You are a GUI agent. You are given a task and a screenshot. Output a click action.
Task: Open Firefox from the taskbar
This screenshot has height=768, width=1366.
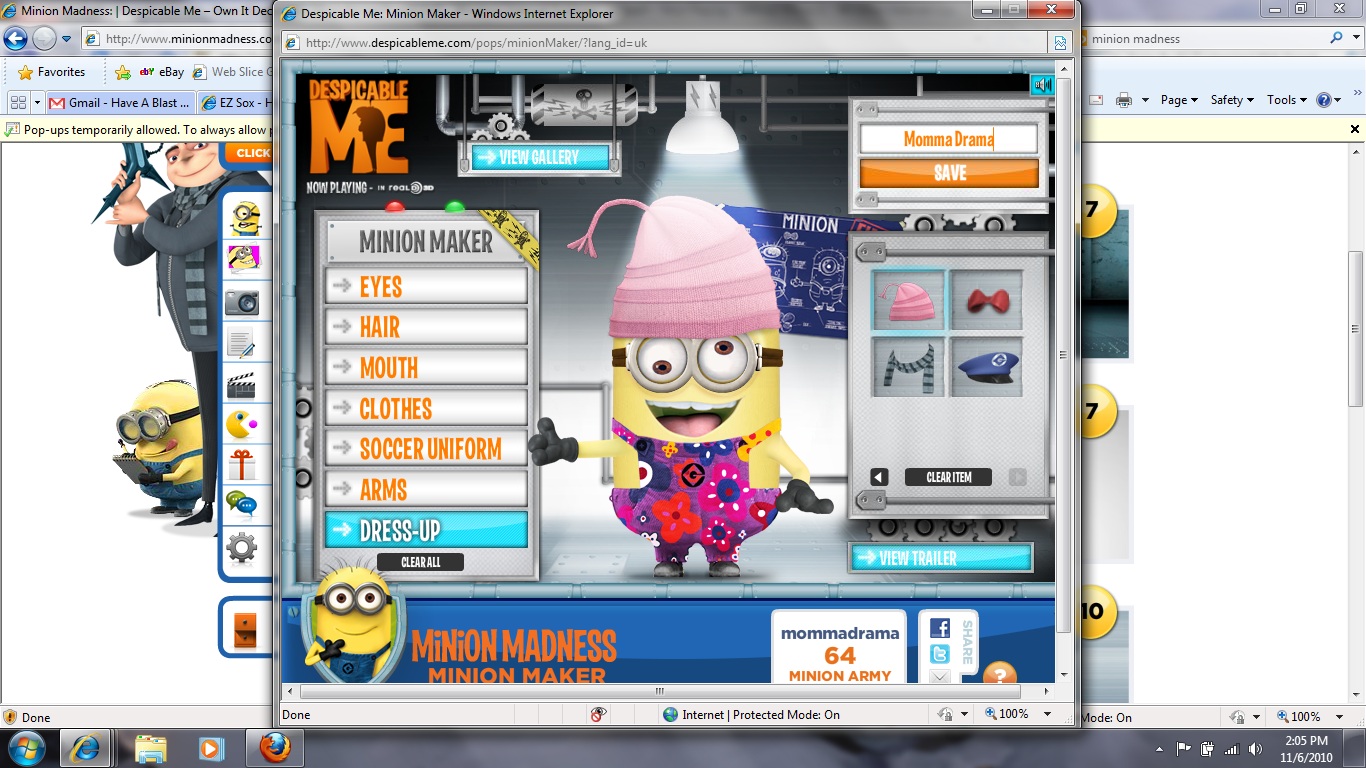[275, 748]
